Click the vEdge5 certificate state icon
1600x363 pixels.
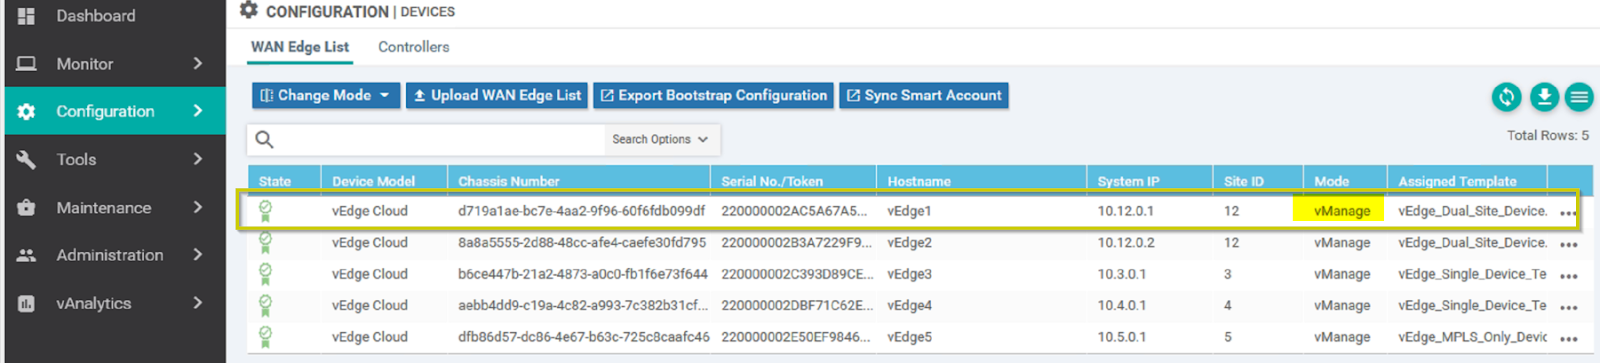tap(265, 337)
